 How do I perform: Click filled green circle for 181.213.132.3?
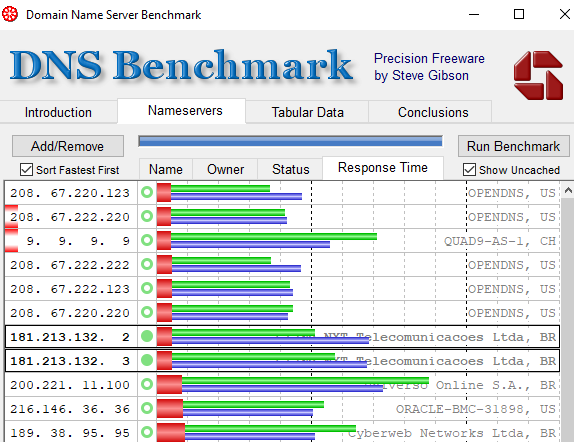(x=147, y=360)
